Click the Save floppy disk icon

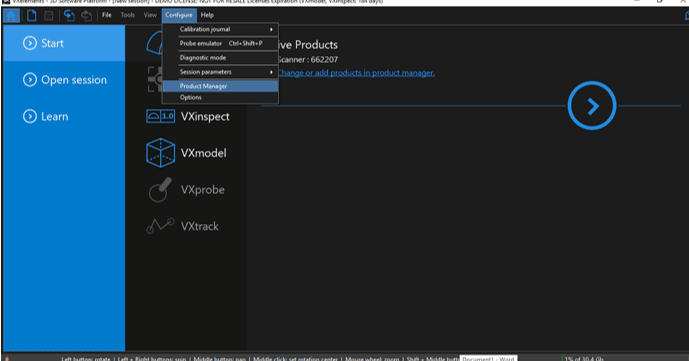49,16
